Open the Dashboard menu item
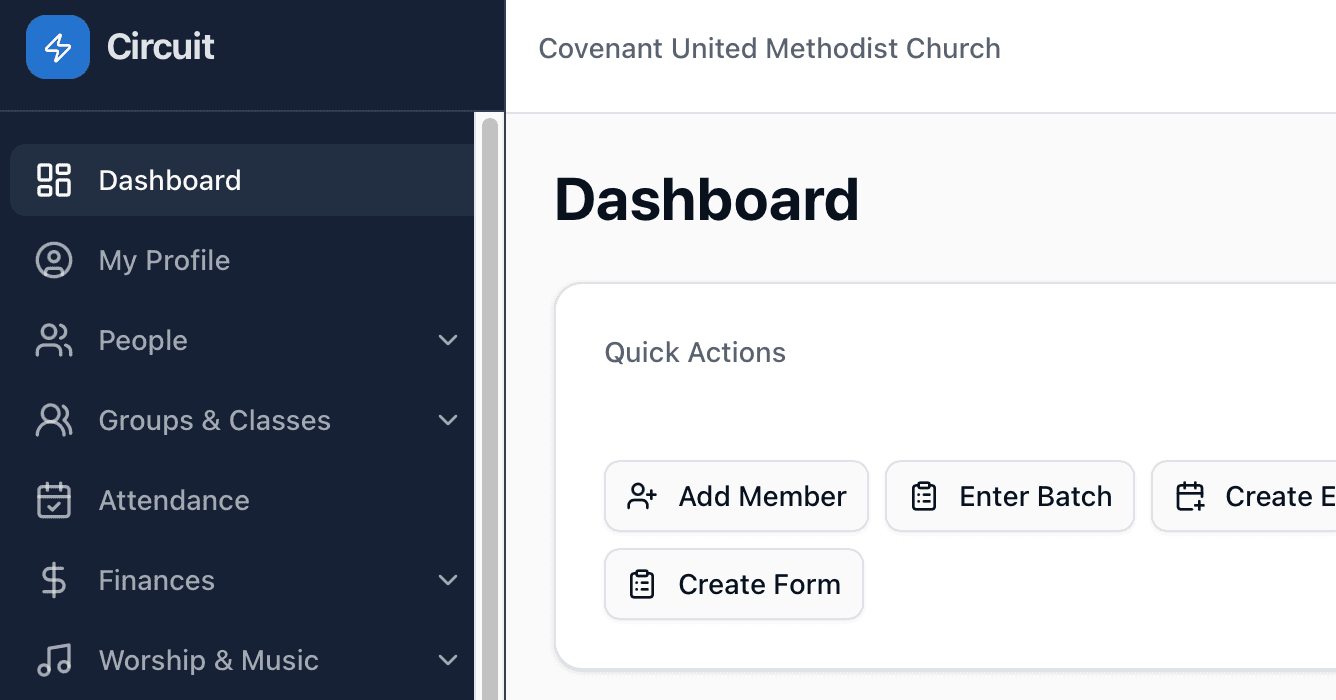The height and width of the screenshot is (700, 1336). 170,180
